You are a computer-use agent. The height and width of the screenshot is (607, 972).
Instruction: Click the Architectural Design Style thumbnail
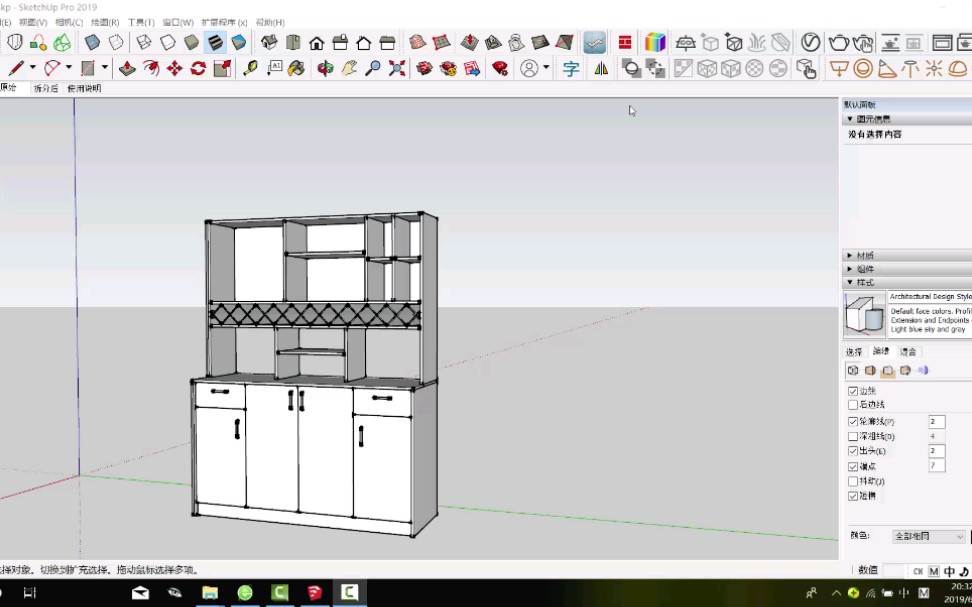[865, 313]
